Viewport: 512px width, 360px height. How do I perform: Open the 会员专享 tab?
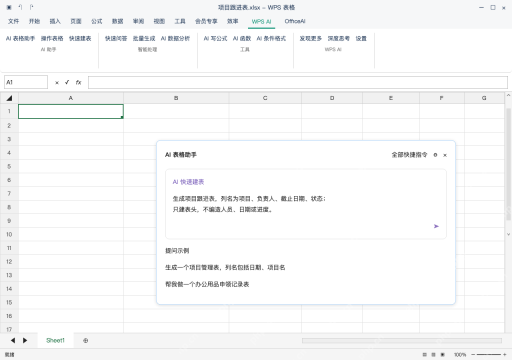[206, 21]
